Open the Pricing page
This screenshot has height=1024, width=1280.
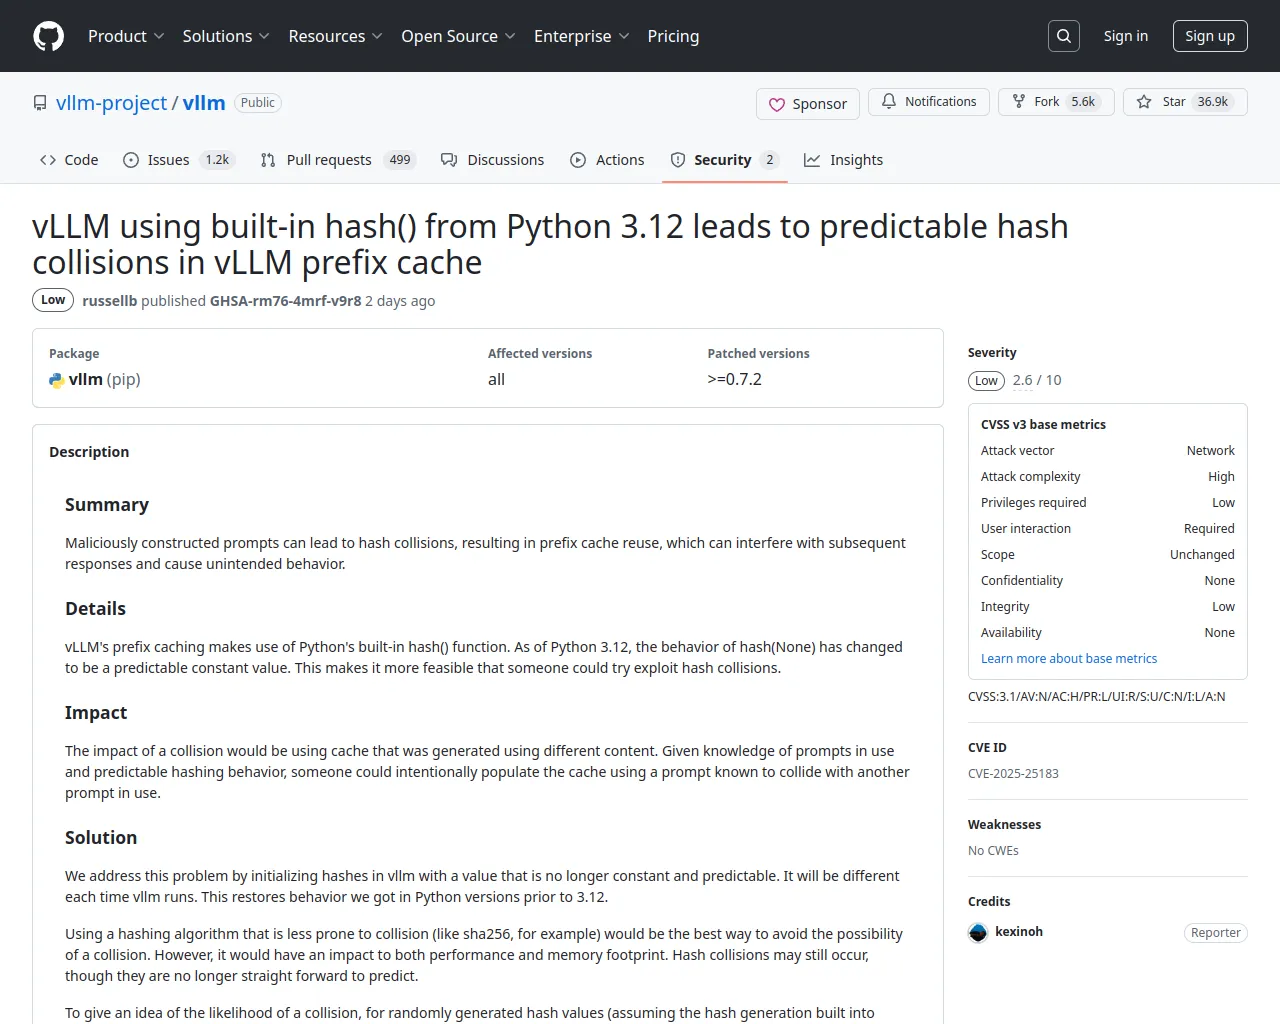[x=673, y=36]
